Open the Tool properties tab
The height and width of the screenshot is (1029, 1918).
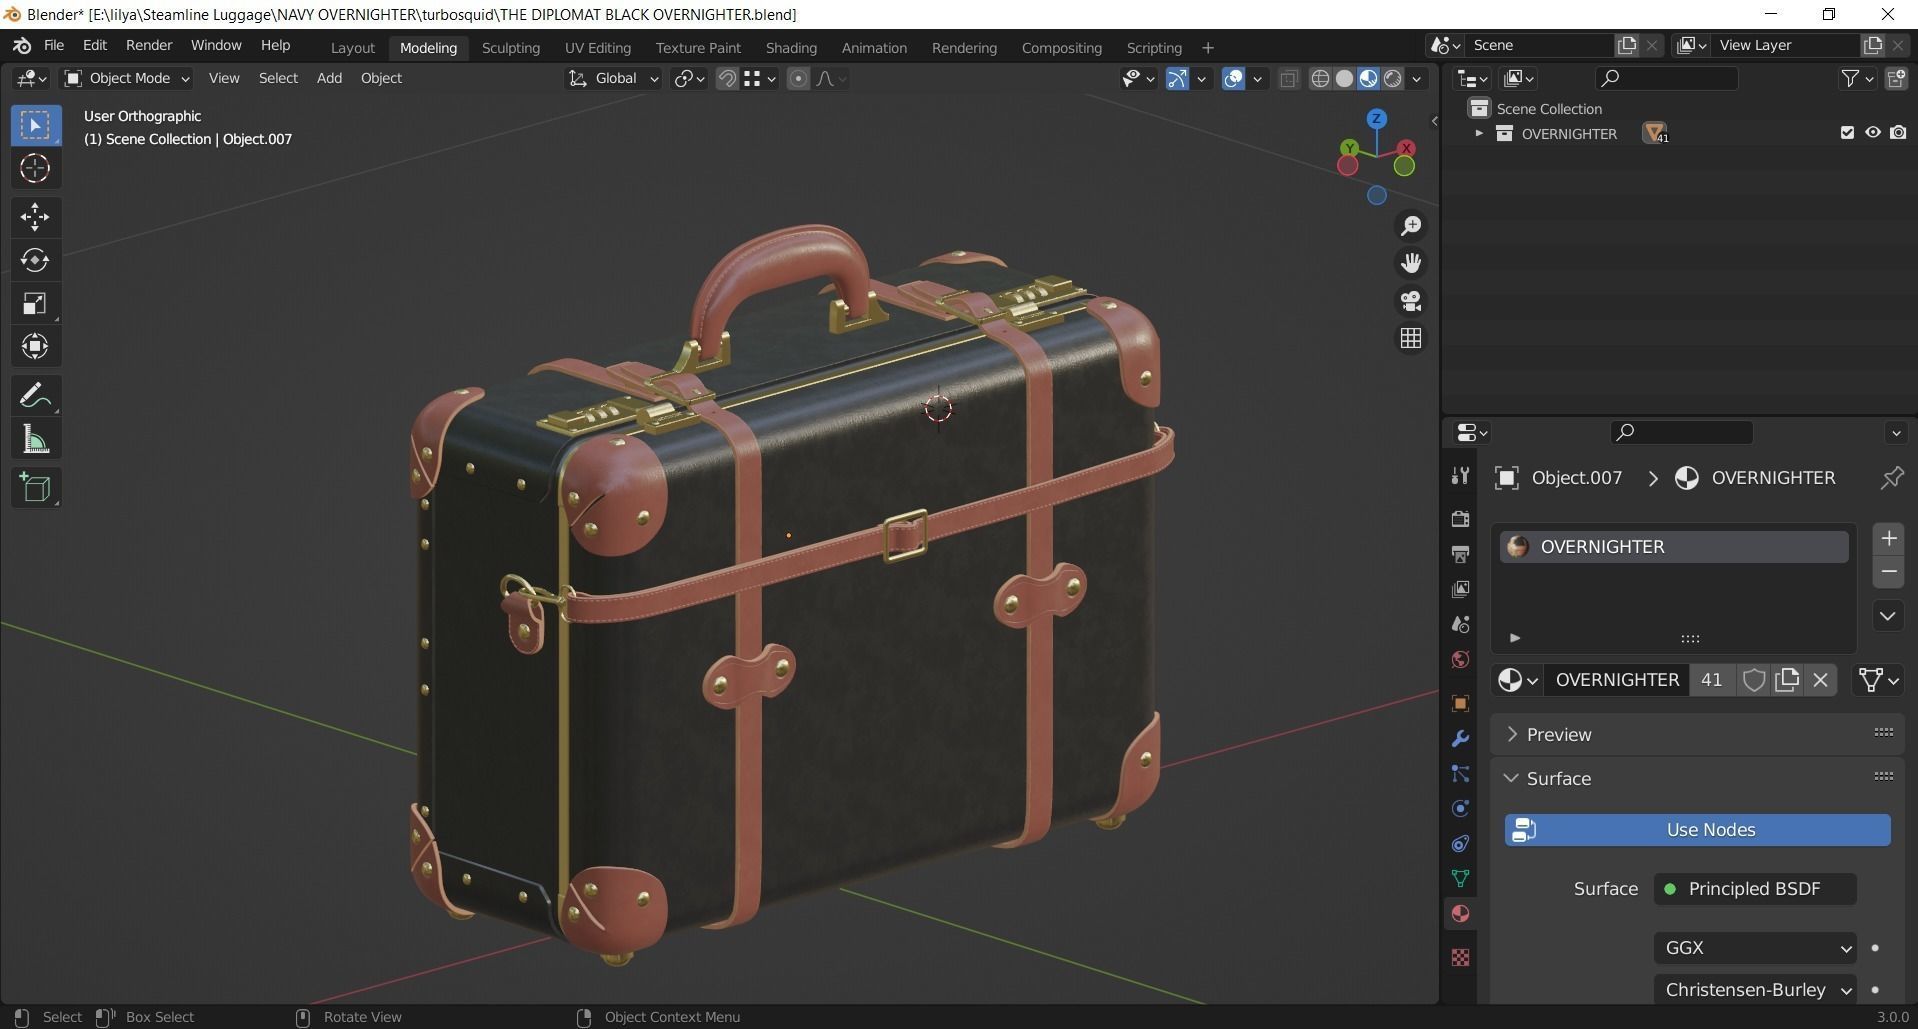click(1460, 476)
